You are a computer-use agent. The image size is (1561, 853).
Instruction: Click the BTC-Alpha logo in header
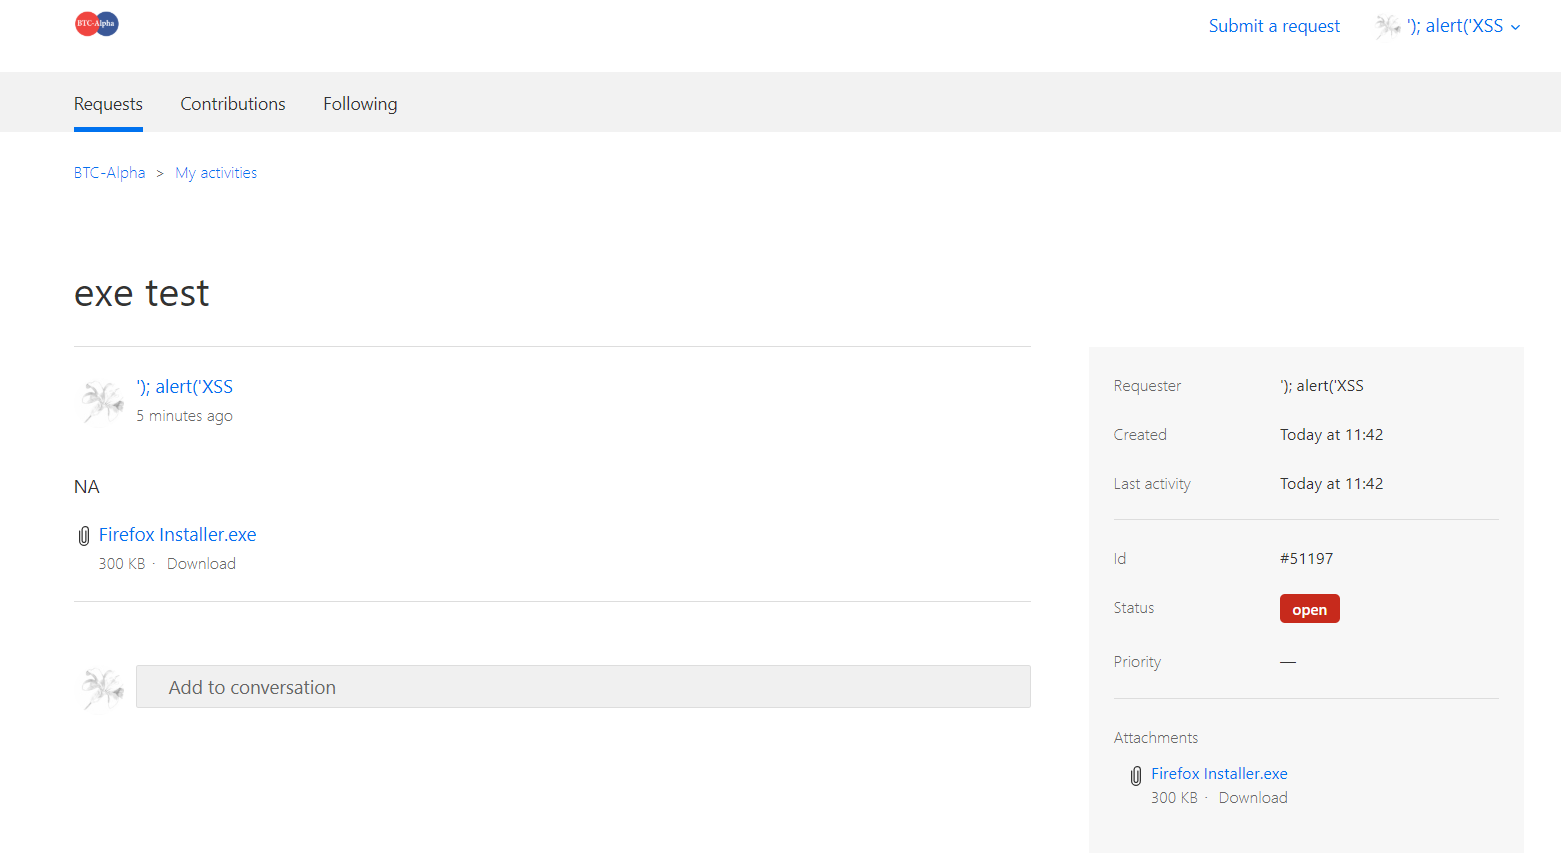97,24
